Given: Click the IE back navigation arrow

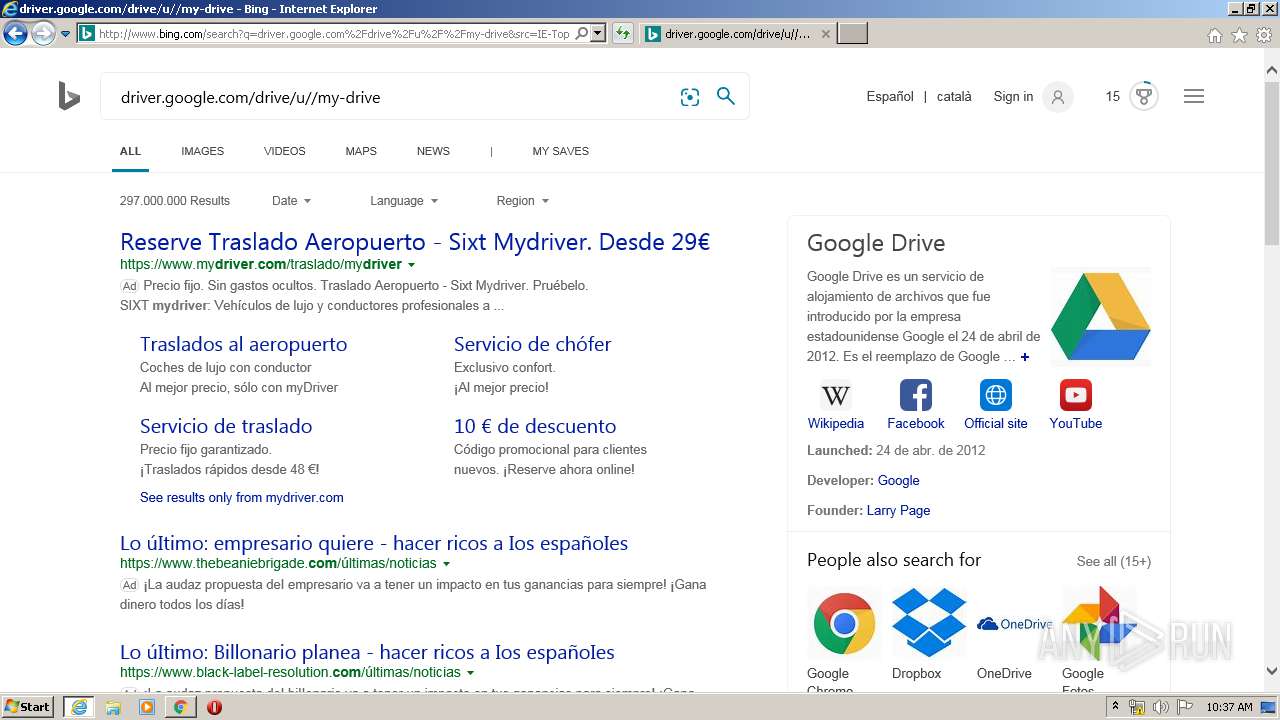Looking at the screenshot, I should (x=15, y=34).
